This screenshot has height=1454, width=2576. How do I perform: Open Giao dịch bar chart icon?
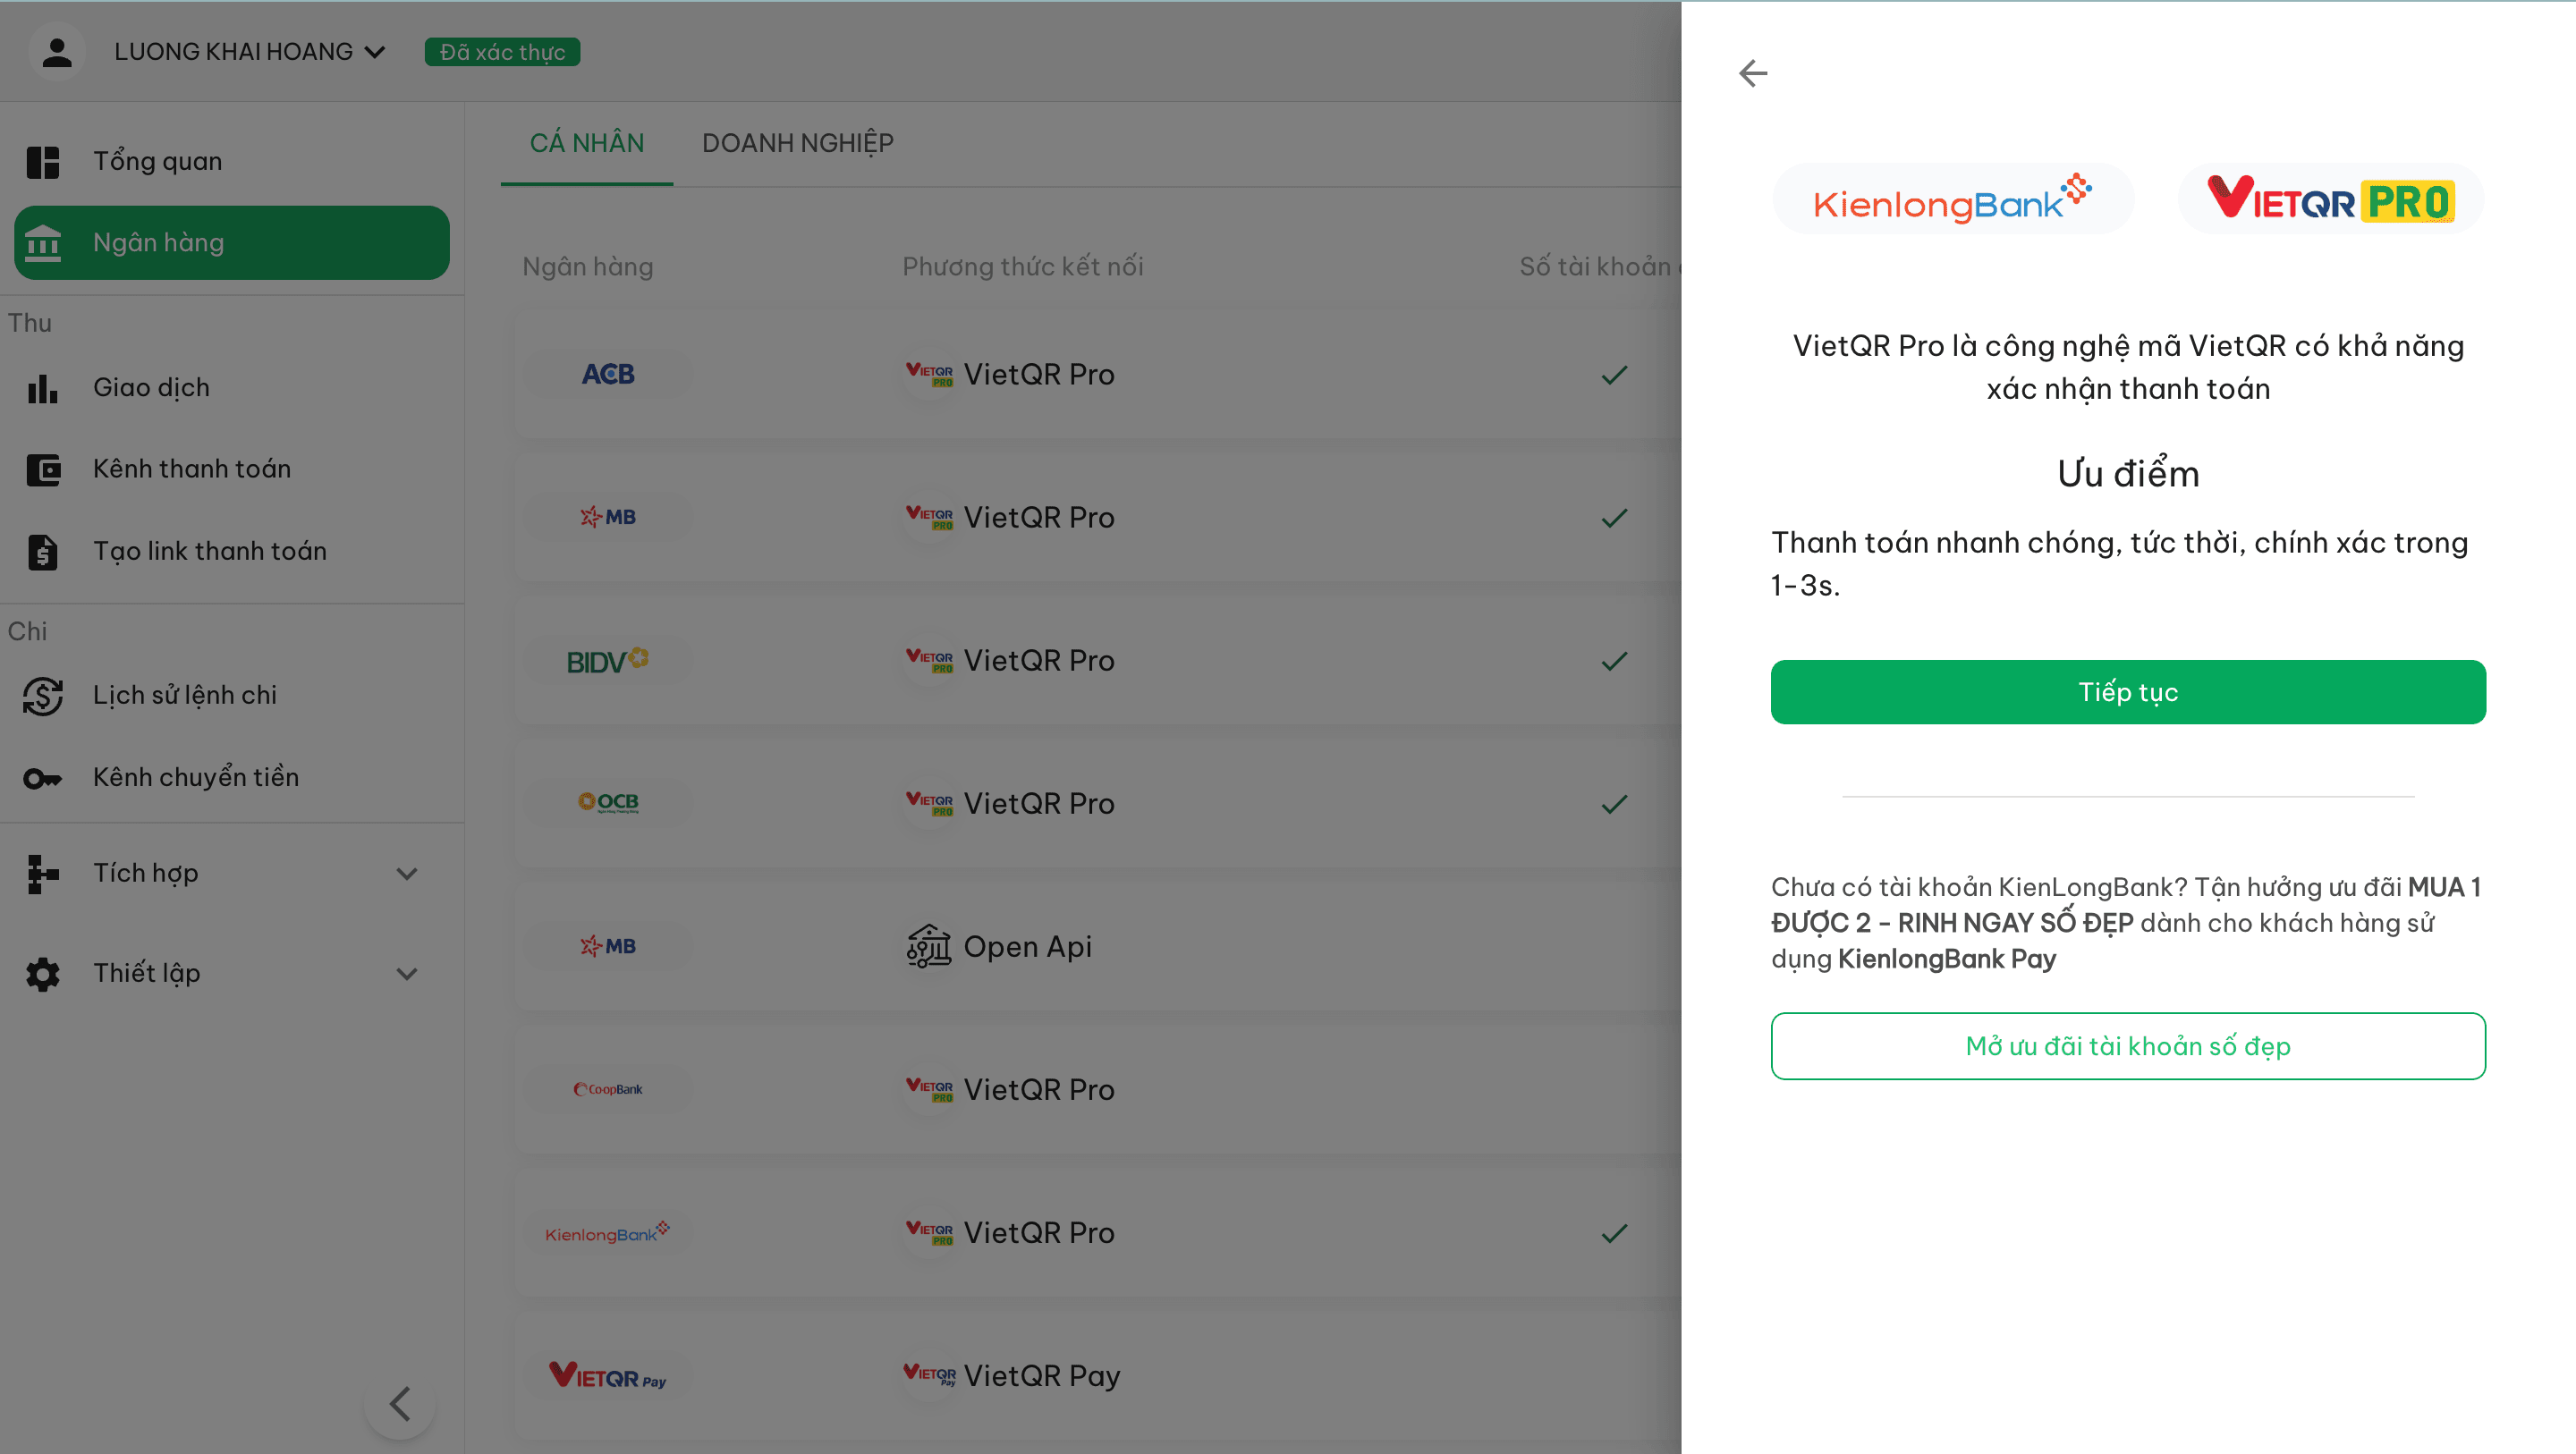point(42,388)
